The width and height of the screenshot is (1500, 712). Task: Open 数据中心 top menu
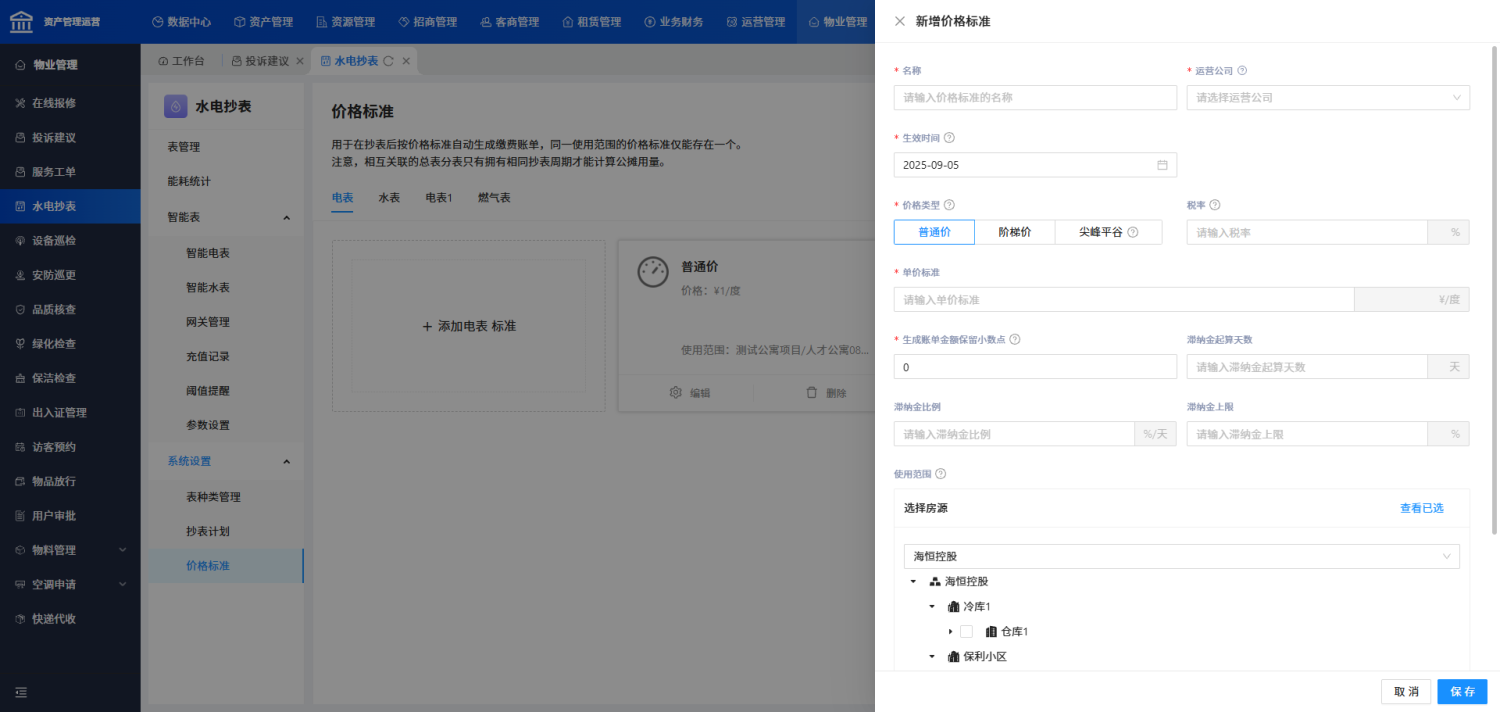point(181,21)
